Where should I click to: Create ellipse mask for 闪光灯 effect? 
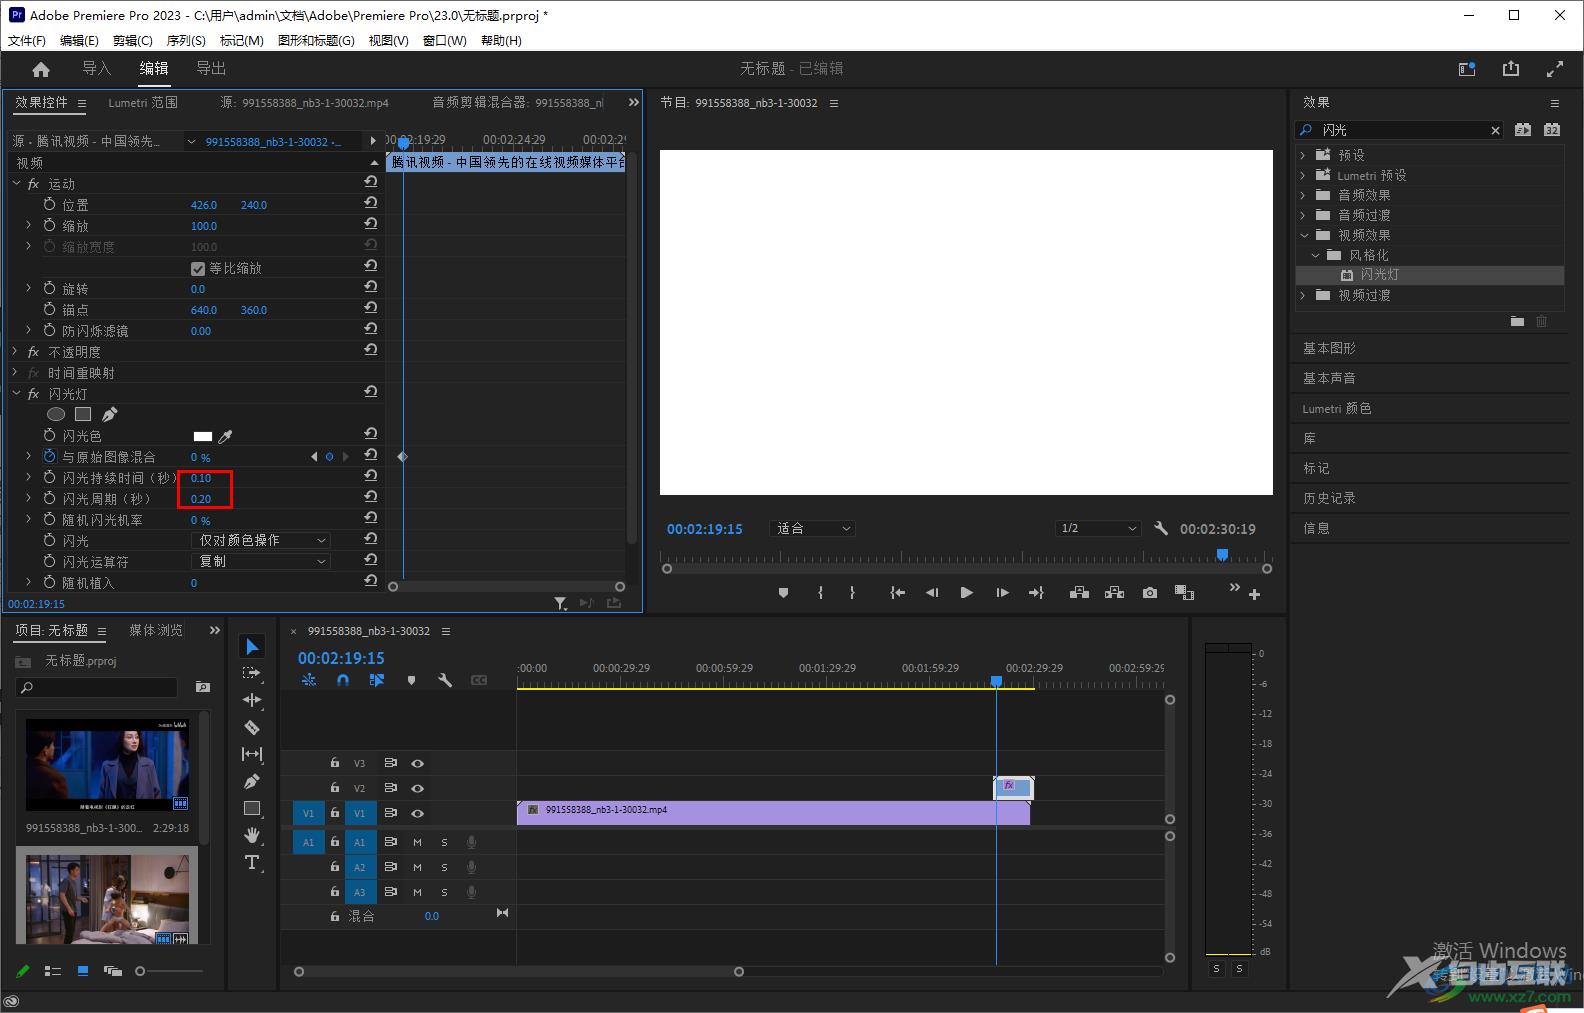(x=56, y=414)
